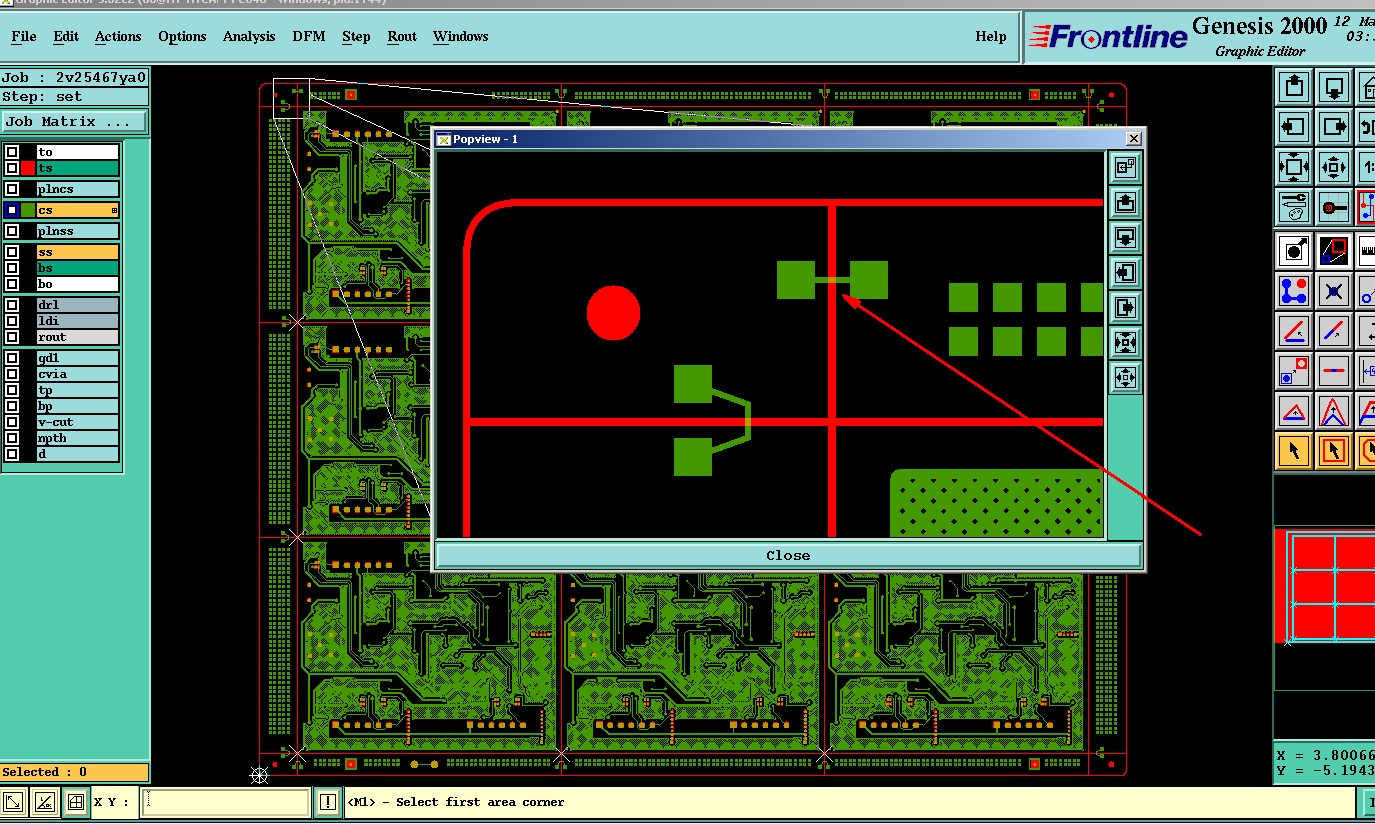Open the Windows menu

pyautogui.click(x=461, y=37)
